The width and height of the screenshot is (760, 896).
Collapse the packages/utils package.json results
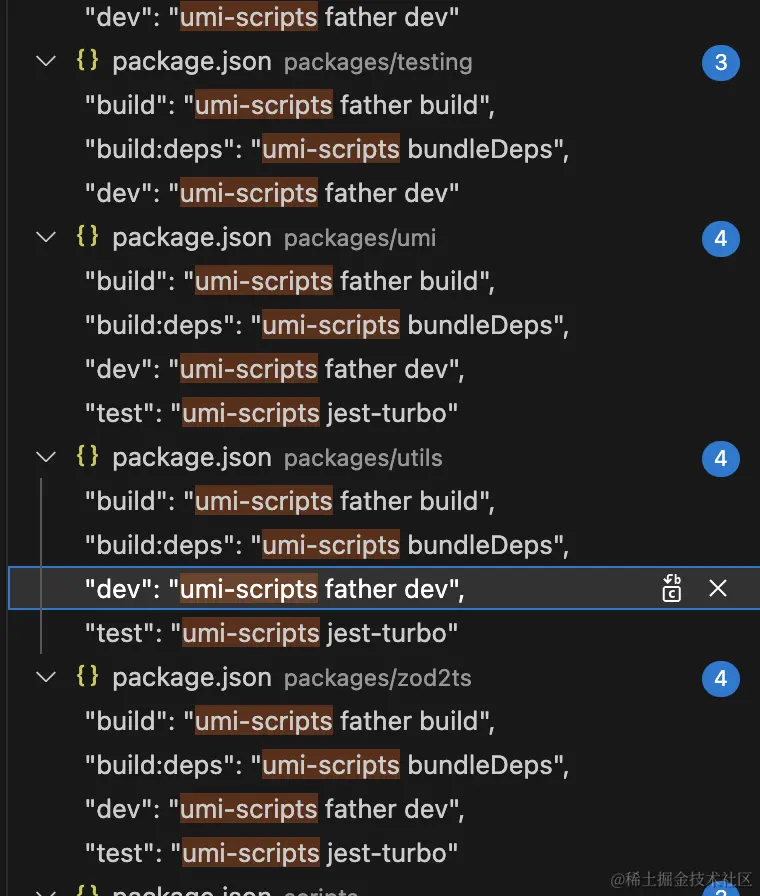(x=46, y=457)
